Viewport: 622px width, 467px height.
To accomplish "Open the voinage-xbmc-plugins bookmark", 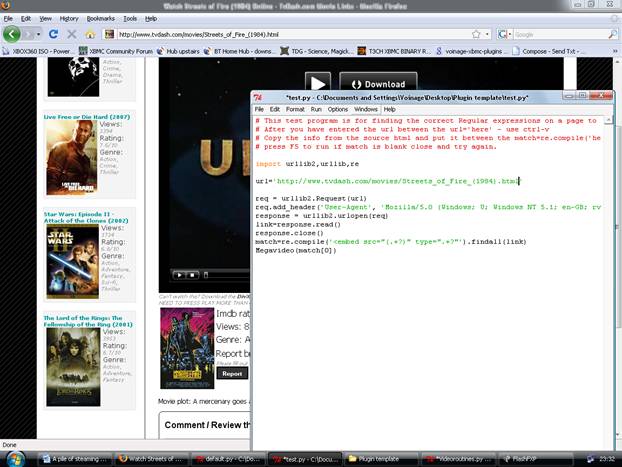I will tap(470, 51).
